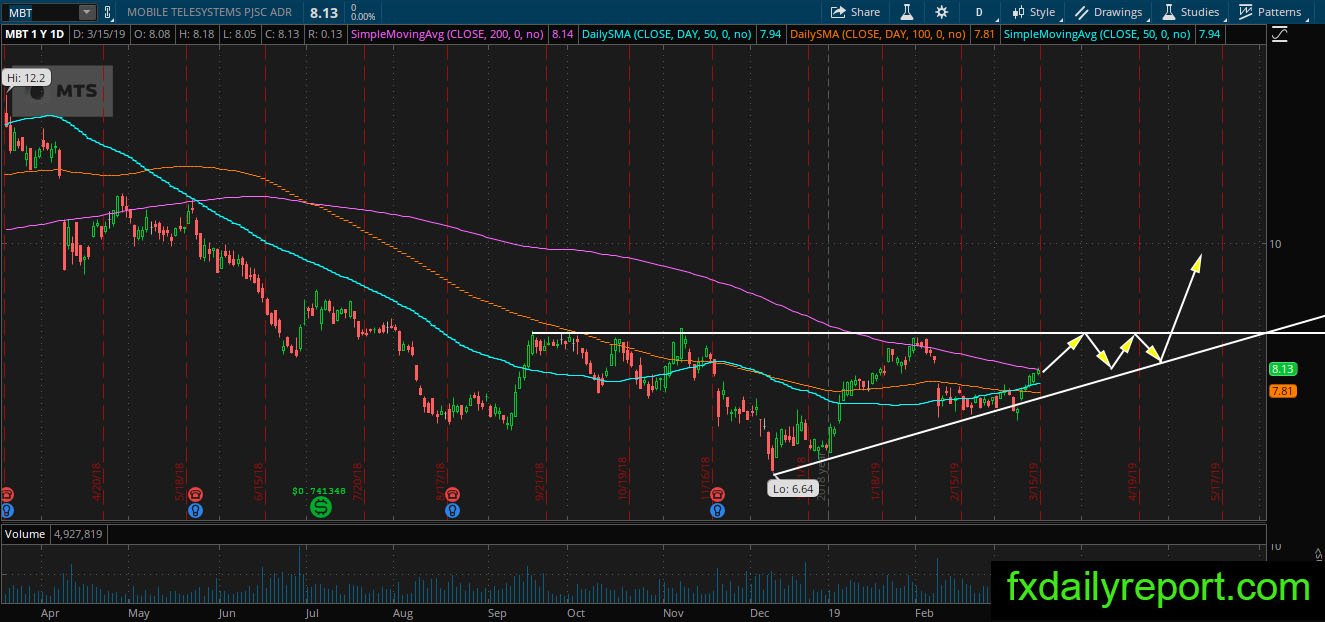Click the 10 price axis label

coord(1274,244)
